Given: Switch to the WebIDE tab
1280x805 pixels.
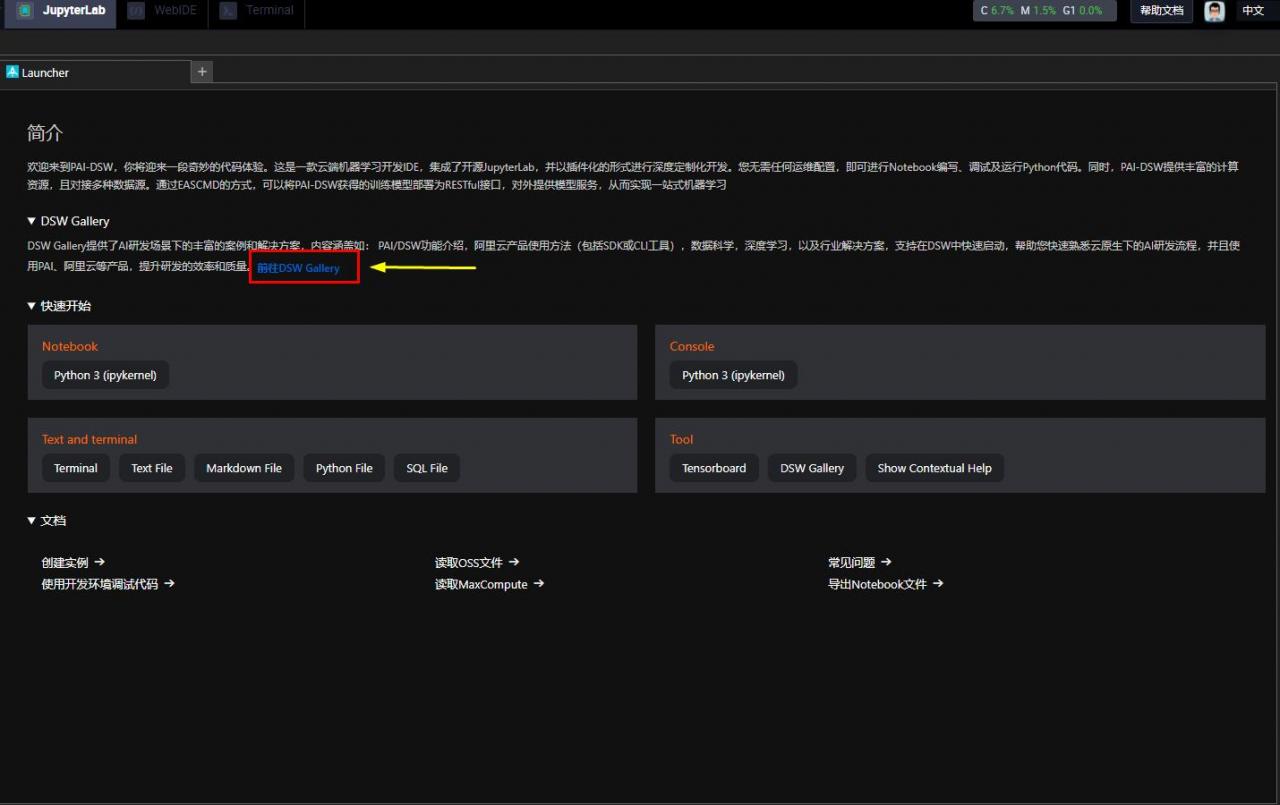Looking at the screenshot, I should coord(163,11).
